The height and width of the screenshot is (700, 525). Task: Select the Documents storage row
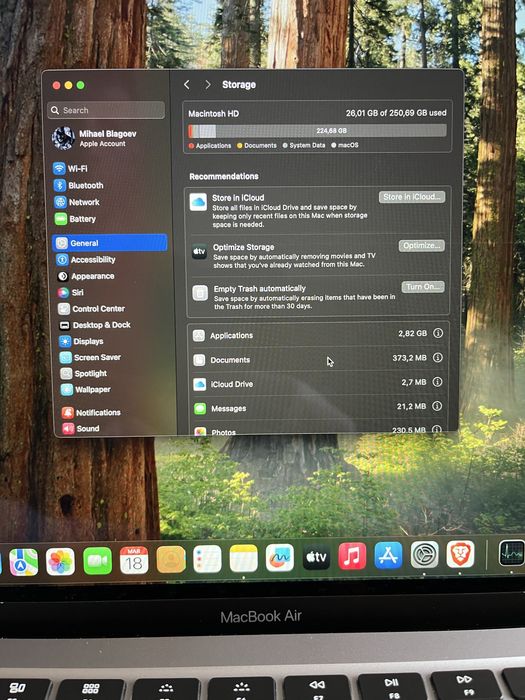coord(318,359)
